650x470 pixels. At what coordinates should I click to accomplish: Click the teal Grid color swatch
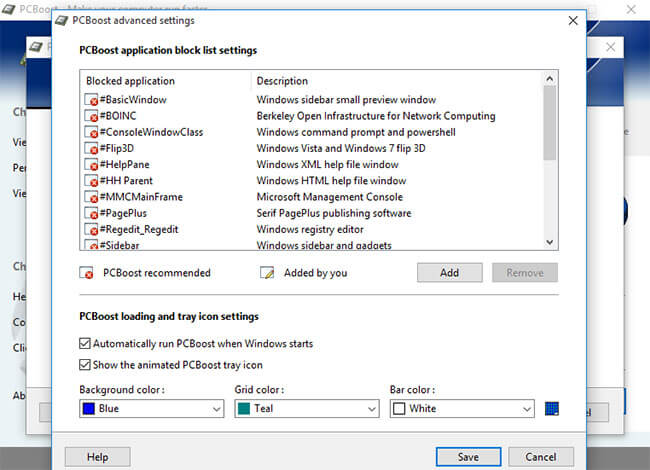[x=244, y=409]
